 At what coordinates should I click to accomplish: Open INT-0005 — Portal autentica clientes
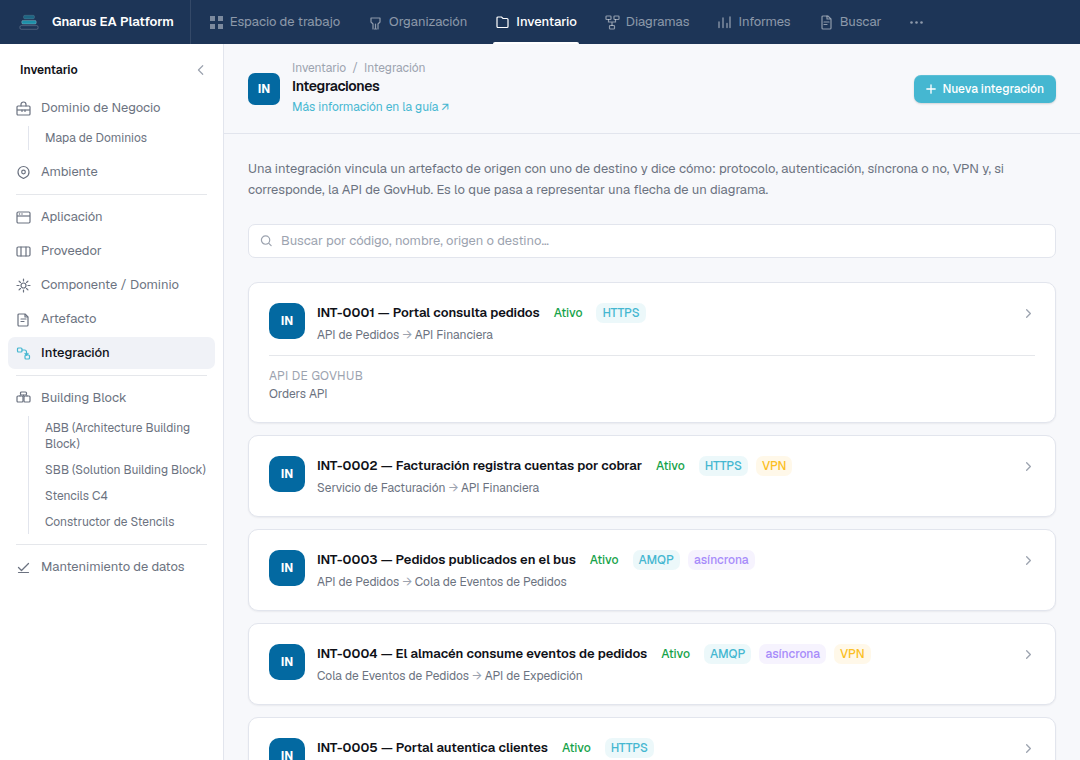(x=433, y=748)
